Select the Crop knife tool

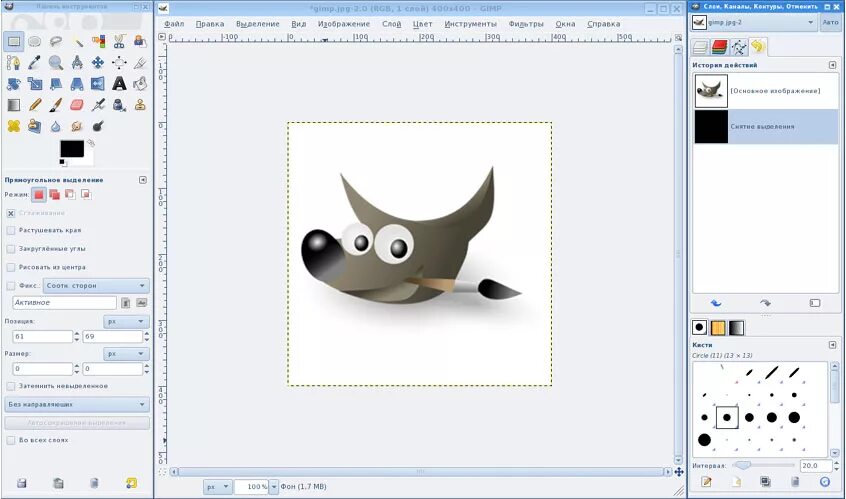140,63
